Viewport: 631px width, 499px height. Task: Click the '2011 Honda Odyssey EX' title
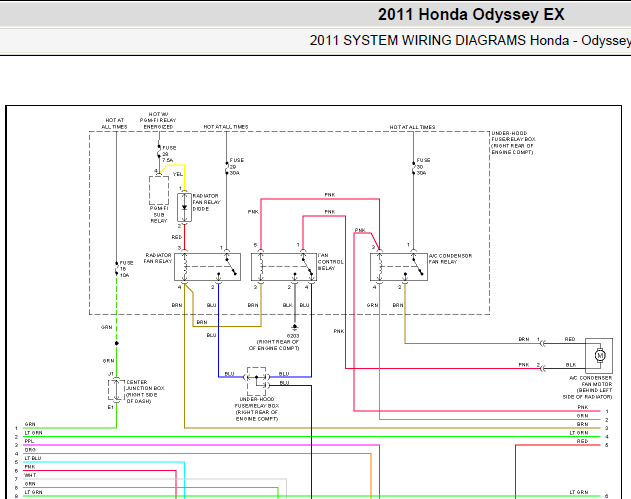471,14
